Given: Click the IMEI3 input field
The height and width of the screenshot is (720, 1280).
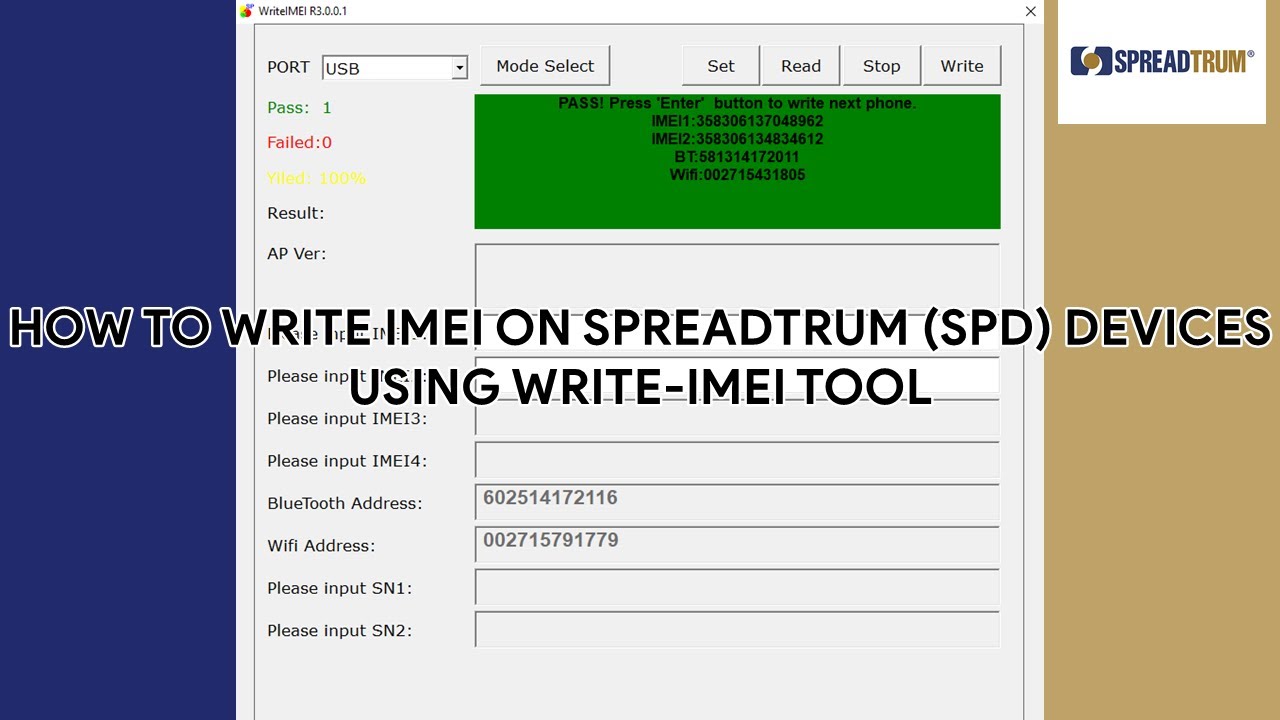Looking at the screenshot, I should click(x=737, y=418).
